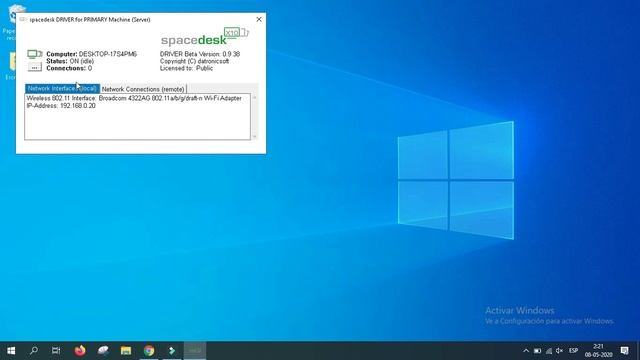Click the spacedesk X10 logo
This screenshot has width=640, height=360.
pos(205,37)
